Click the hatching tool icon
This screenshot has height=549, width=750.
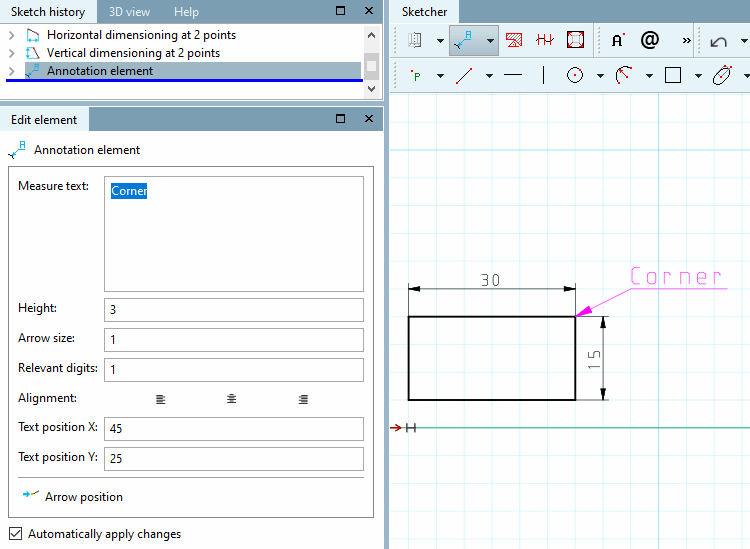coord(514,41)
